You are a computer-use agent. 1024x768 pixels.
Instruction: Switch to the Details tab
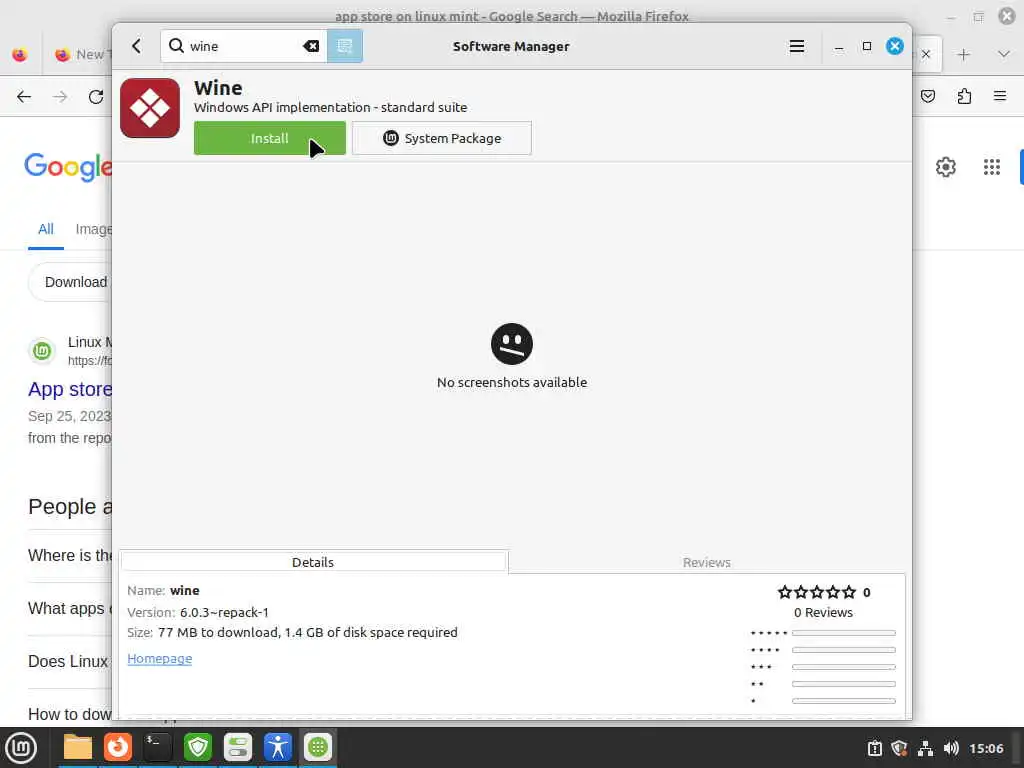[313, 562]
